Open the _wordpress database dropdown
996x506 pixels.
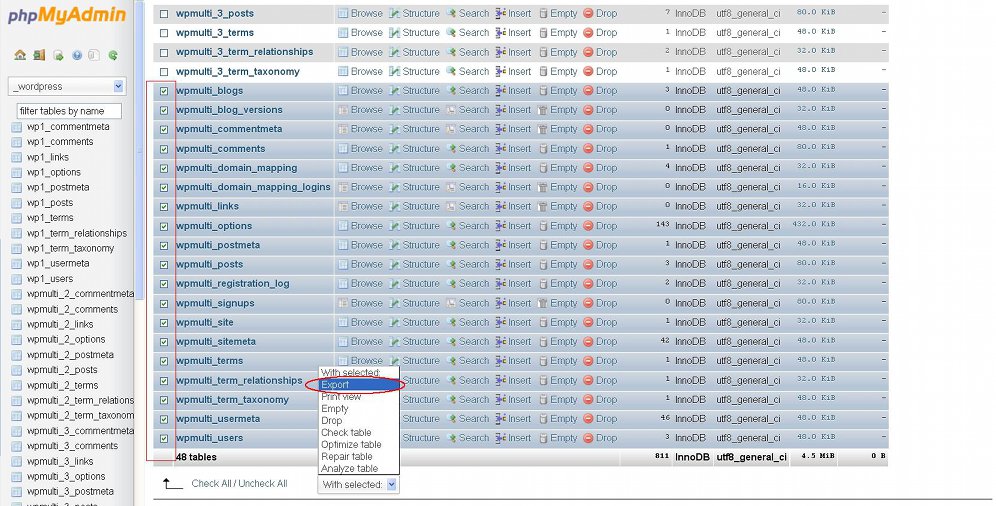pyautogui.click(x=67, y=86)
